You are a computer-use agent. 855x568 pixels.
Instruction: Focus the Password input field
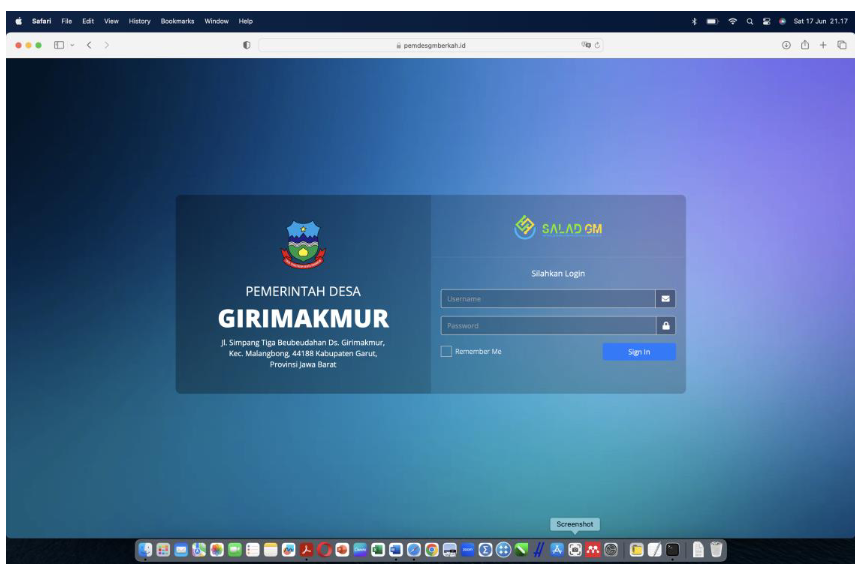point(547,325)
